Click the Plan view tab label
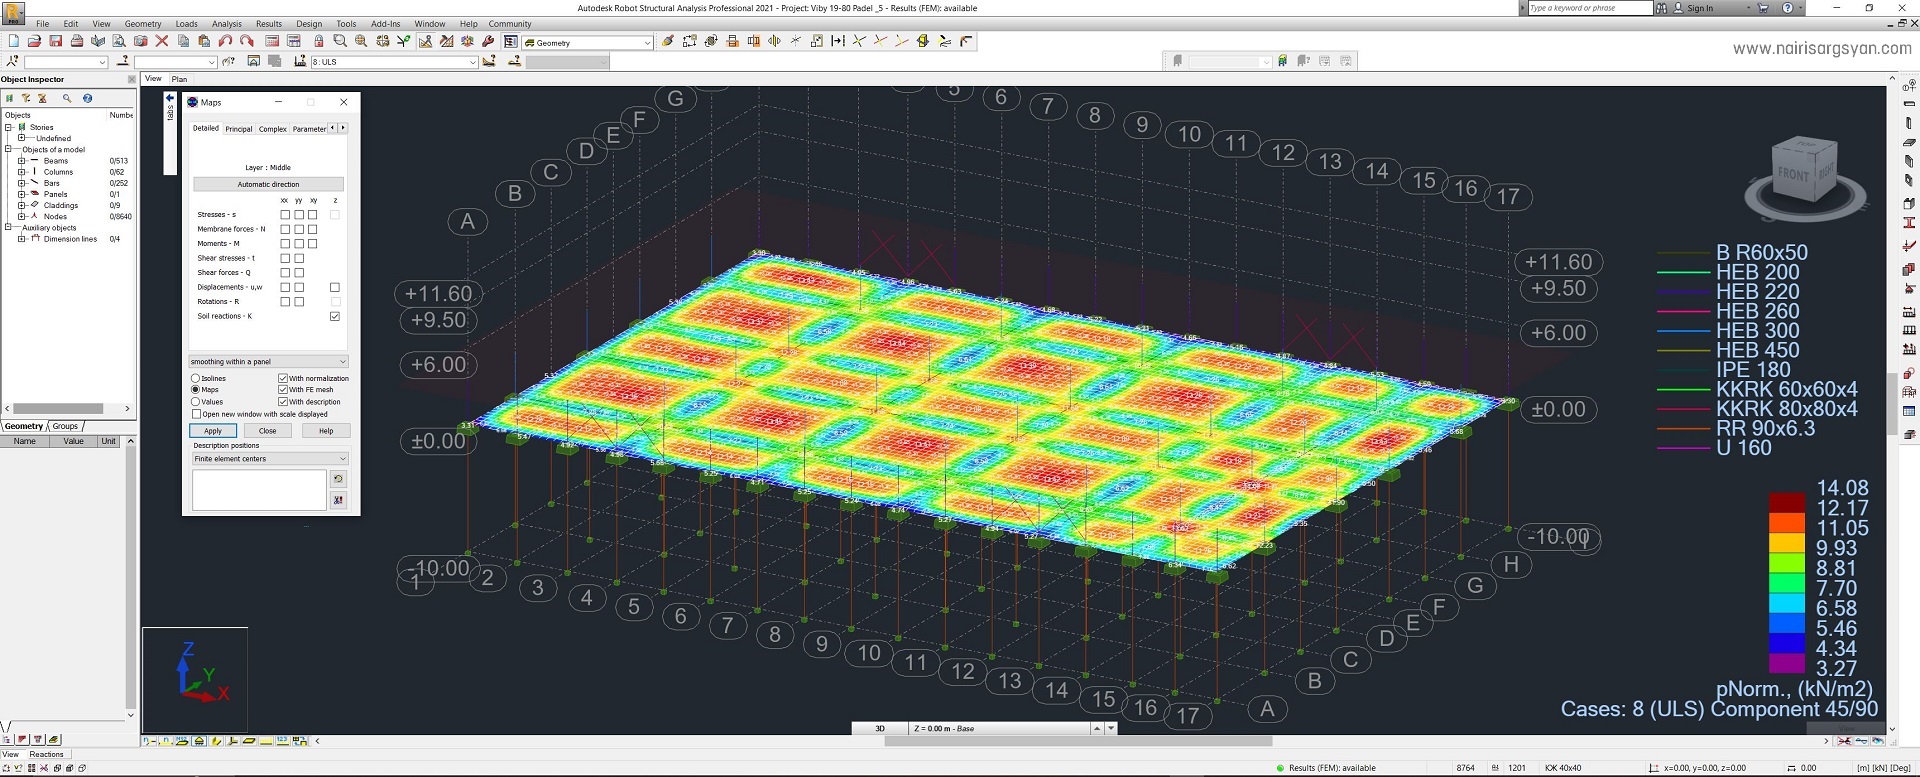This screenshot has width=1920, height=777. click(180, 79)
